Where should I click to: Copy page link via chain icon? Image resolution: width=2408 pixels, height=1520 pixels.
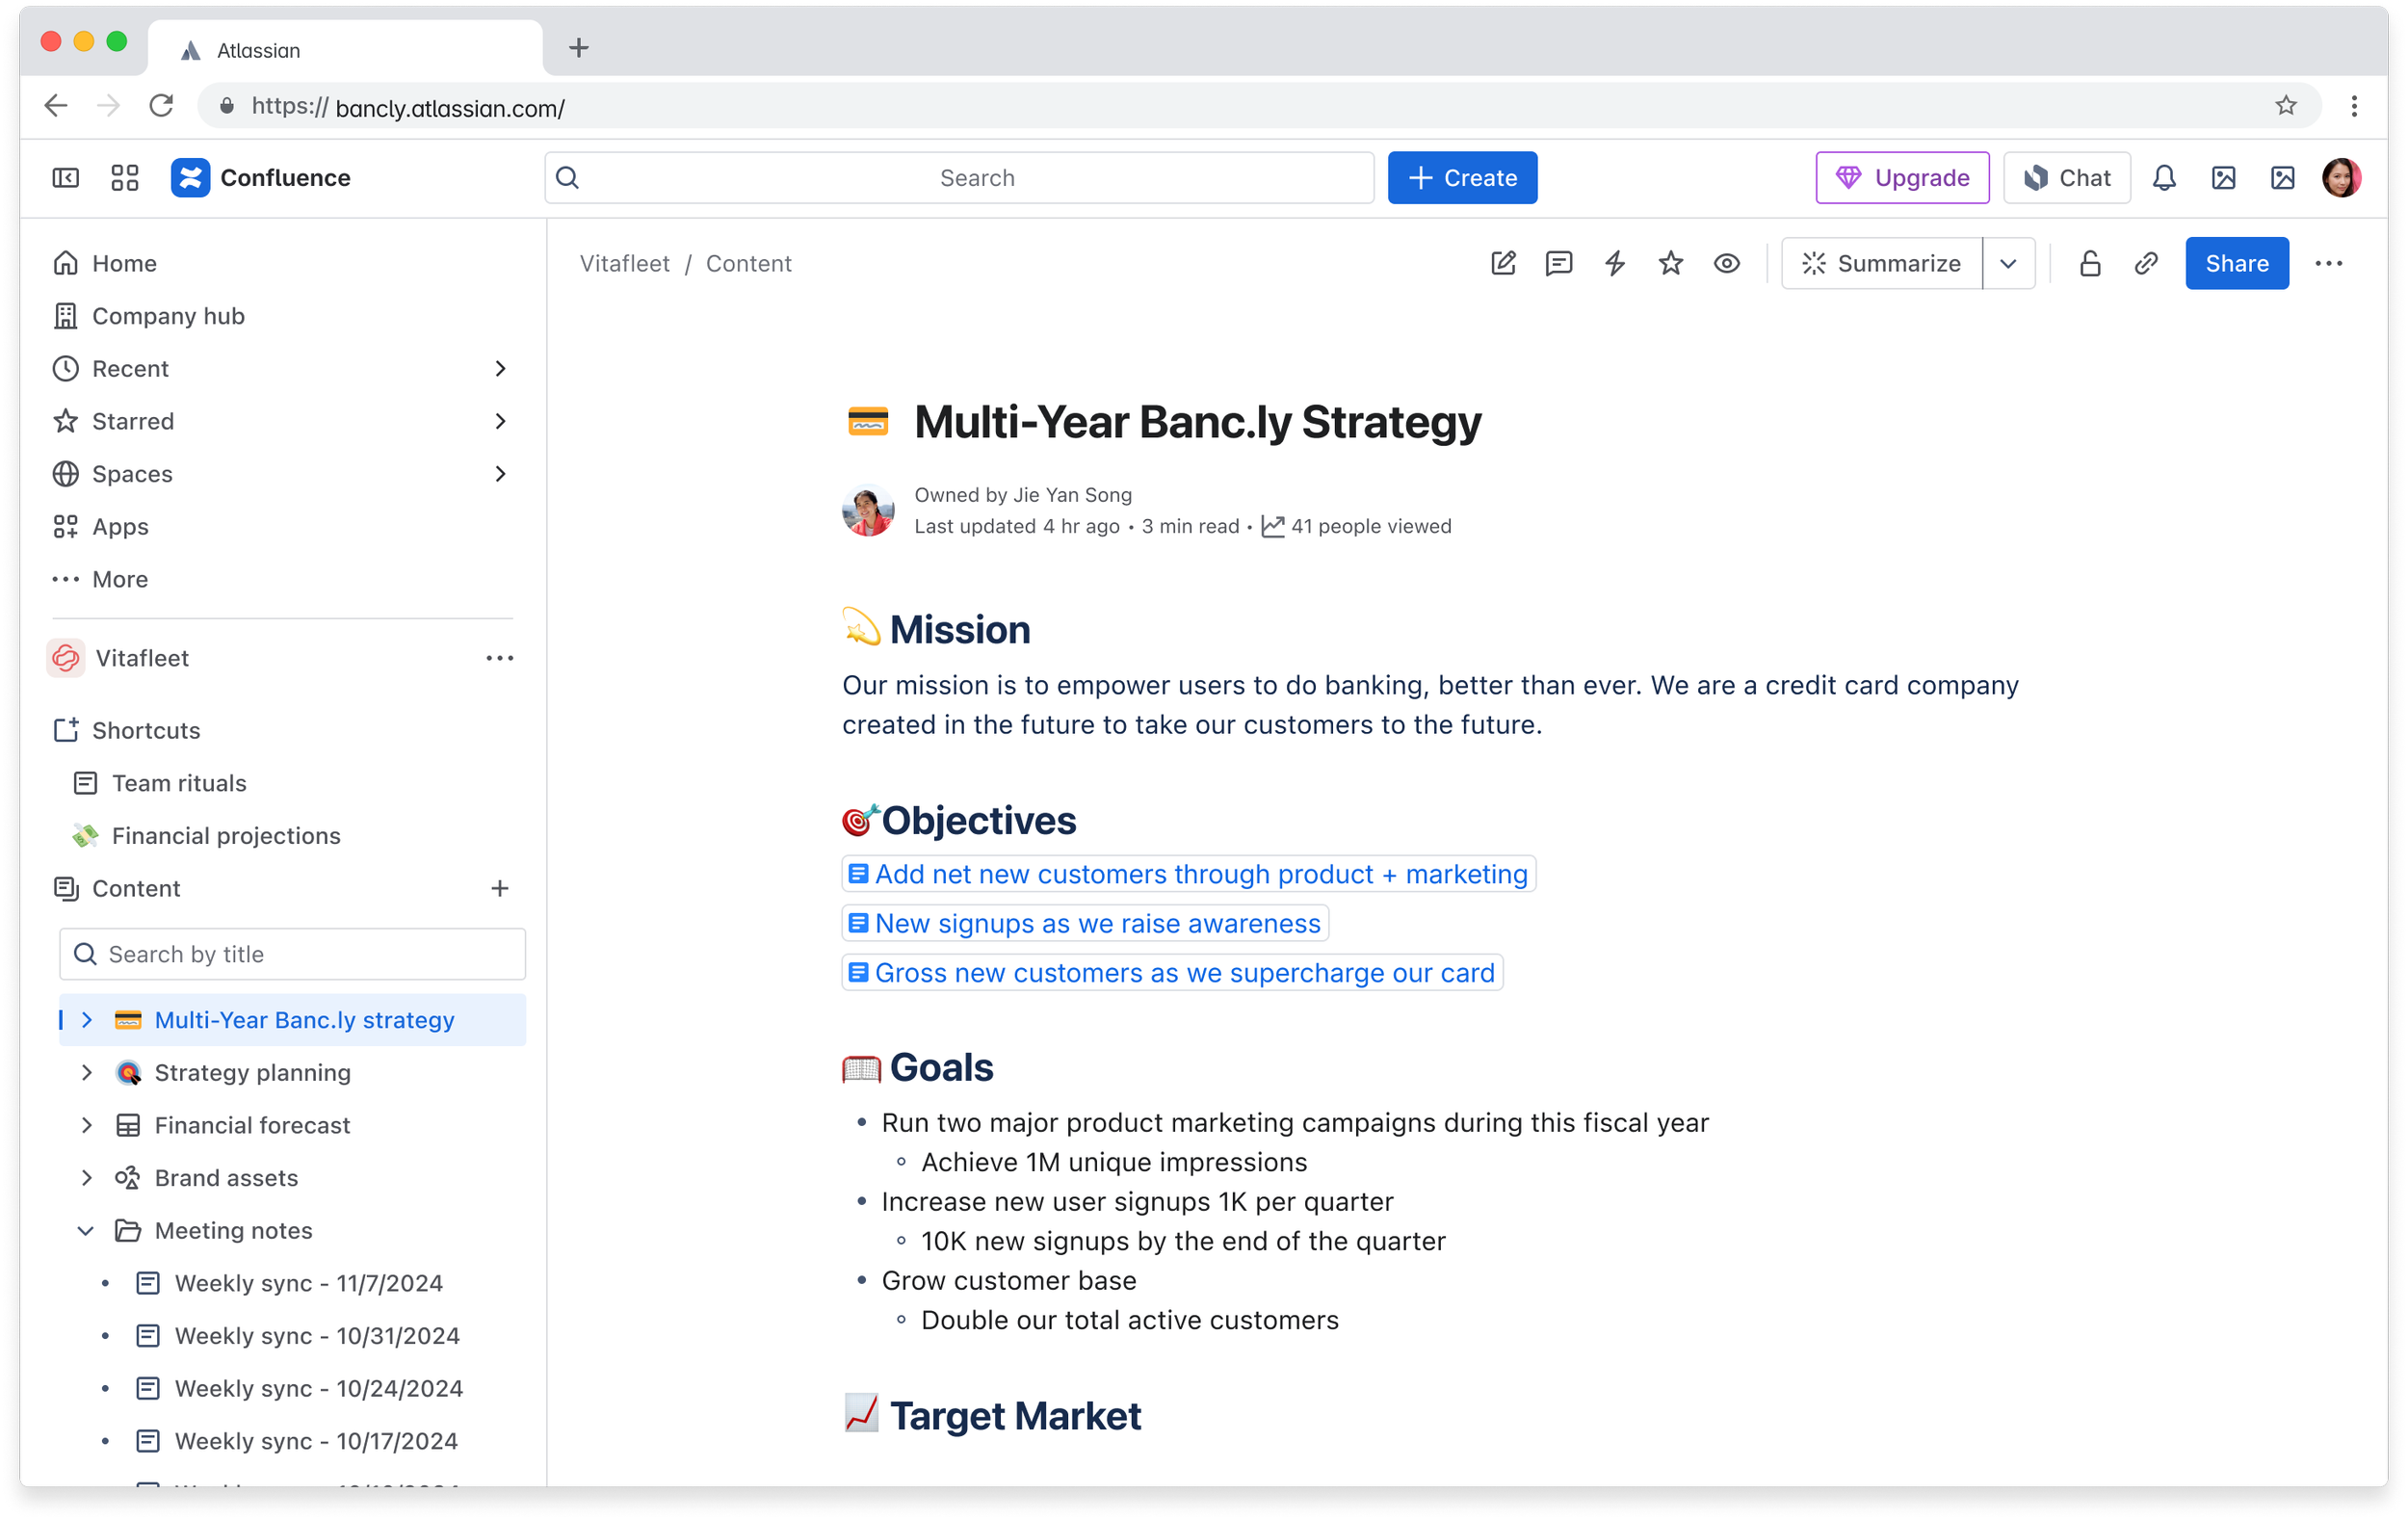[x=2146, y=263]
